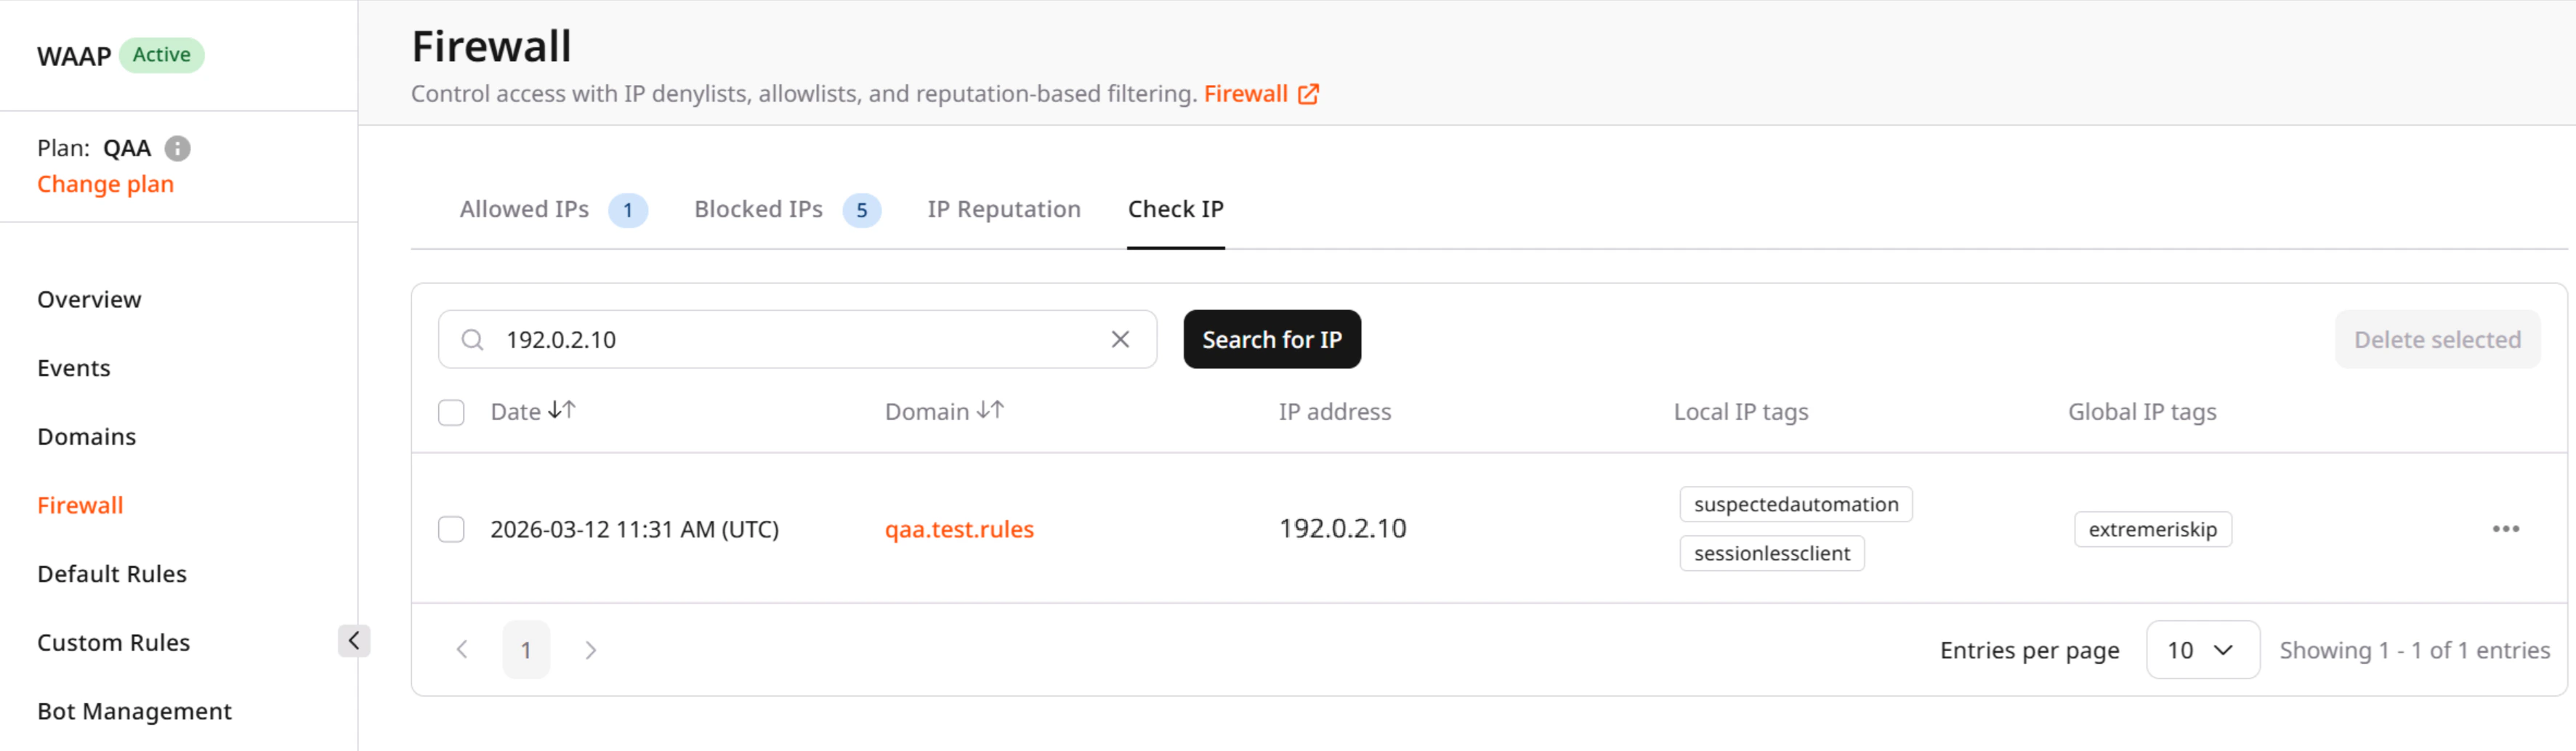2576x751 pixels.
Task: Check the select-all checkbox in table header
Action: [x=451, y=412]
